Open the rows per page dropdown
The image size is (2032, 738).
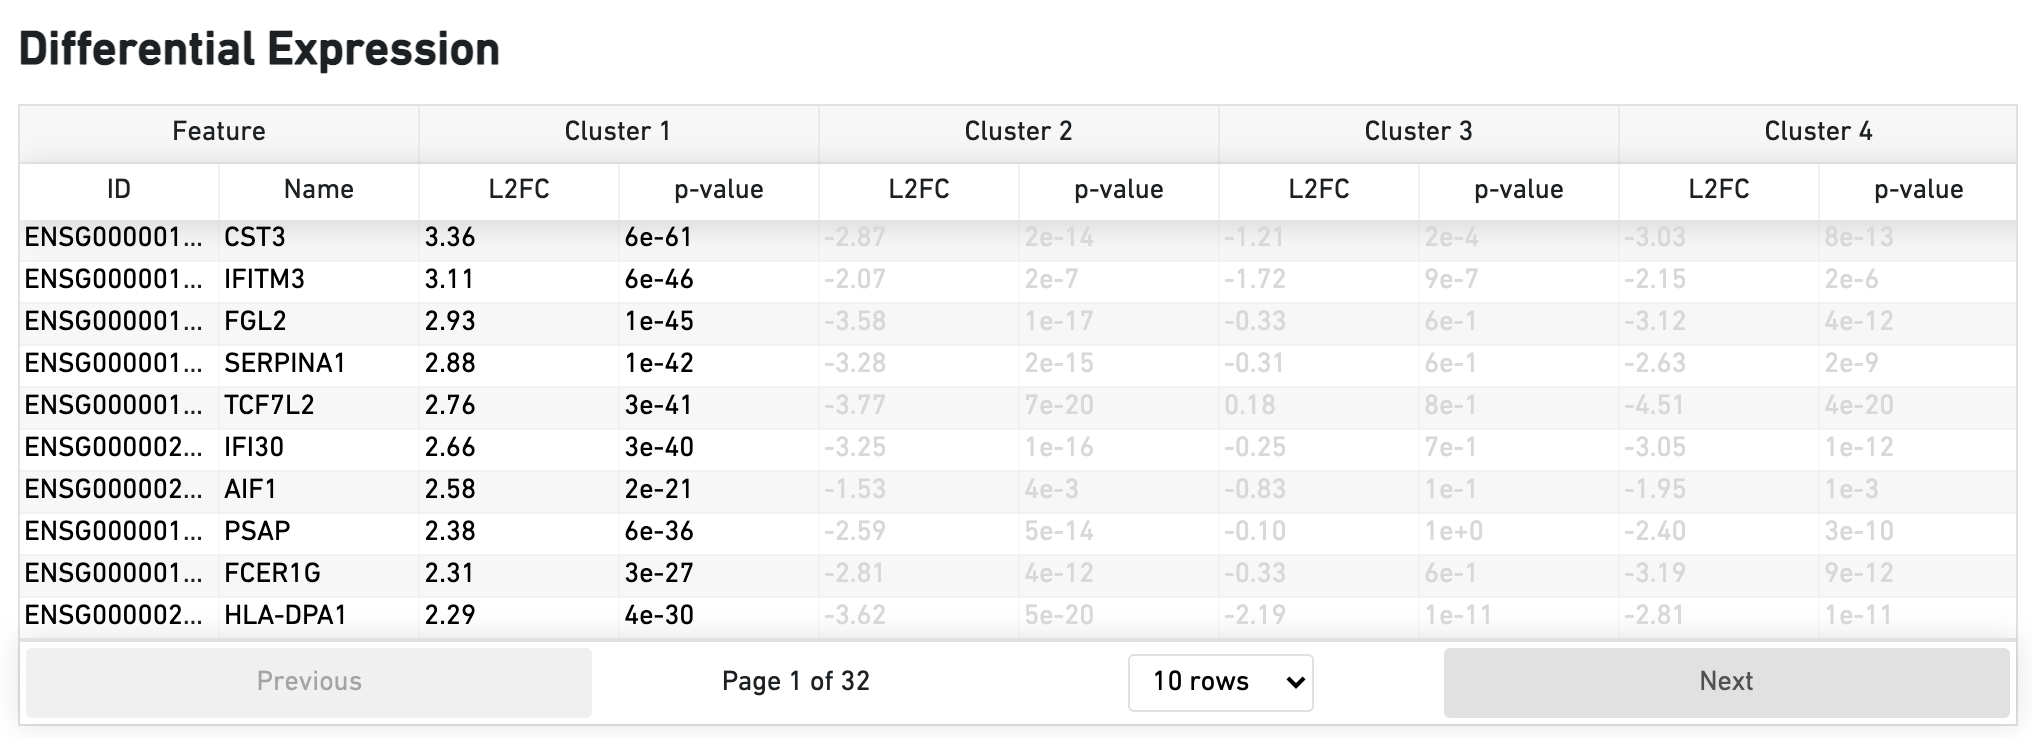tap(1220, 682)
